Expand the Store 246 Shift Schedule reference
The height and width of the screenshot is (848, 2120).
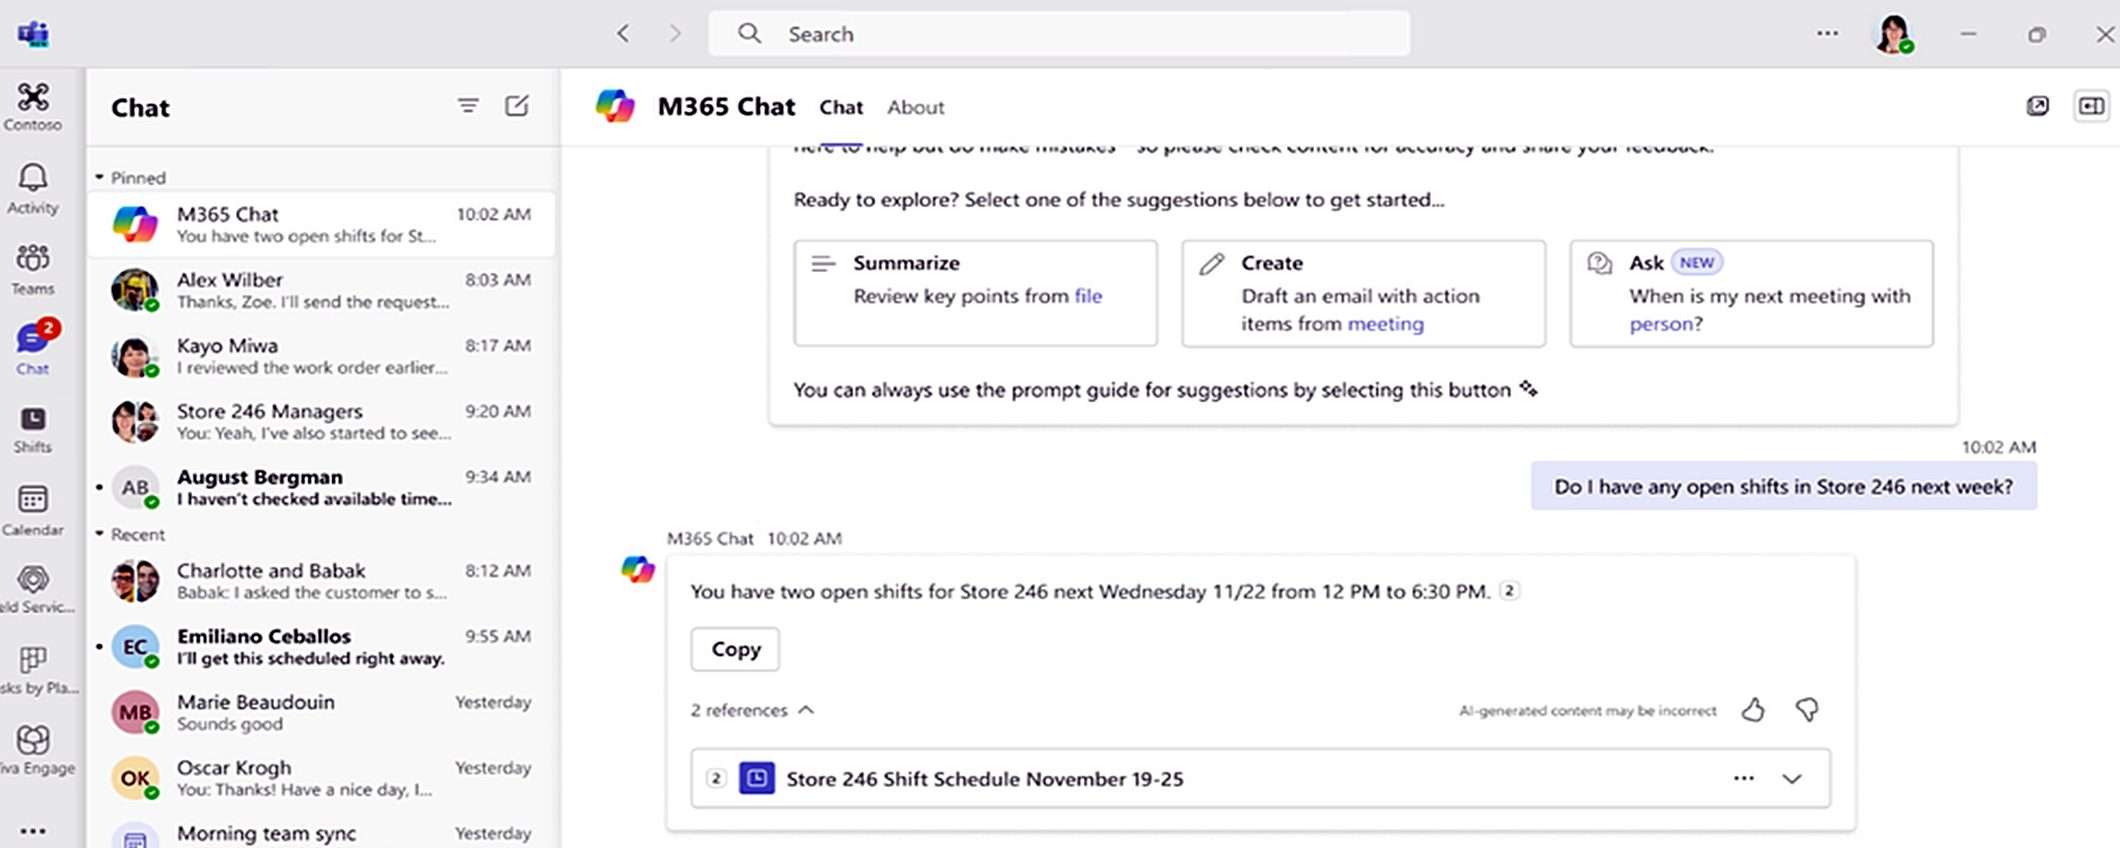(1791, 779)
